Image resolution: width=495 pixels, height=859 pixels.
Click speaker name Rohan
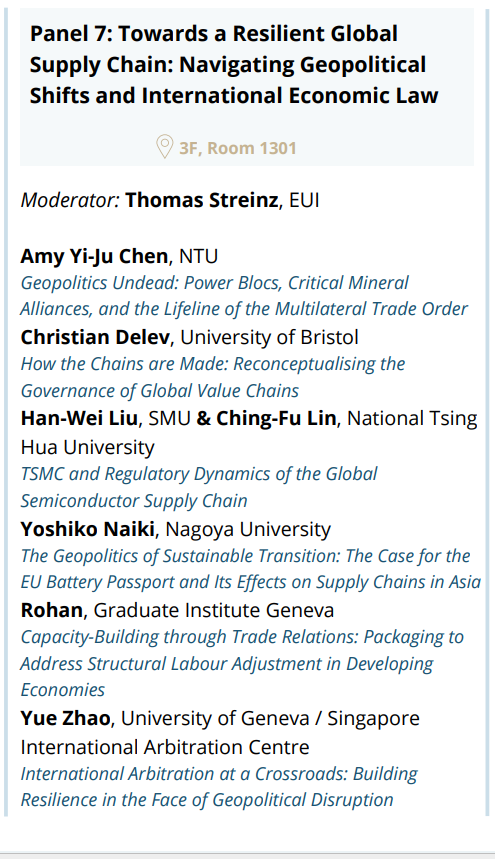51,610
